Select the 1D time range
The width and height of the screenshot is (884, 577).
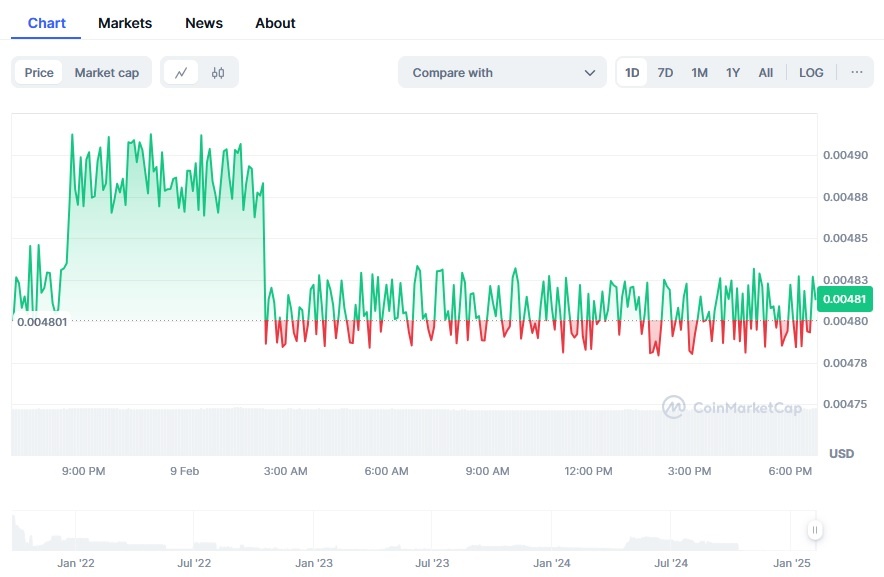tap(632, 73)
